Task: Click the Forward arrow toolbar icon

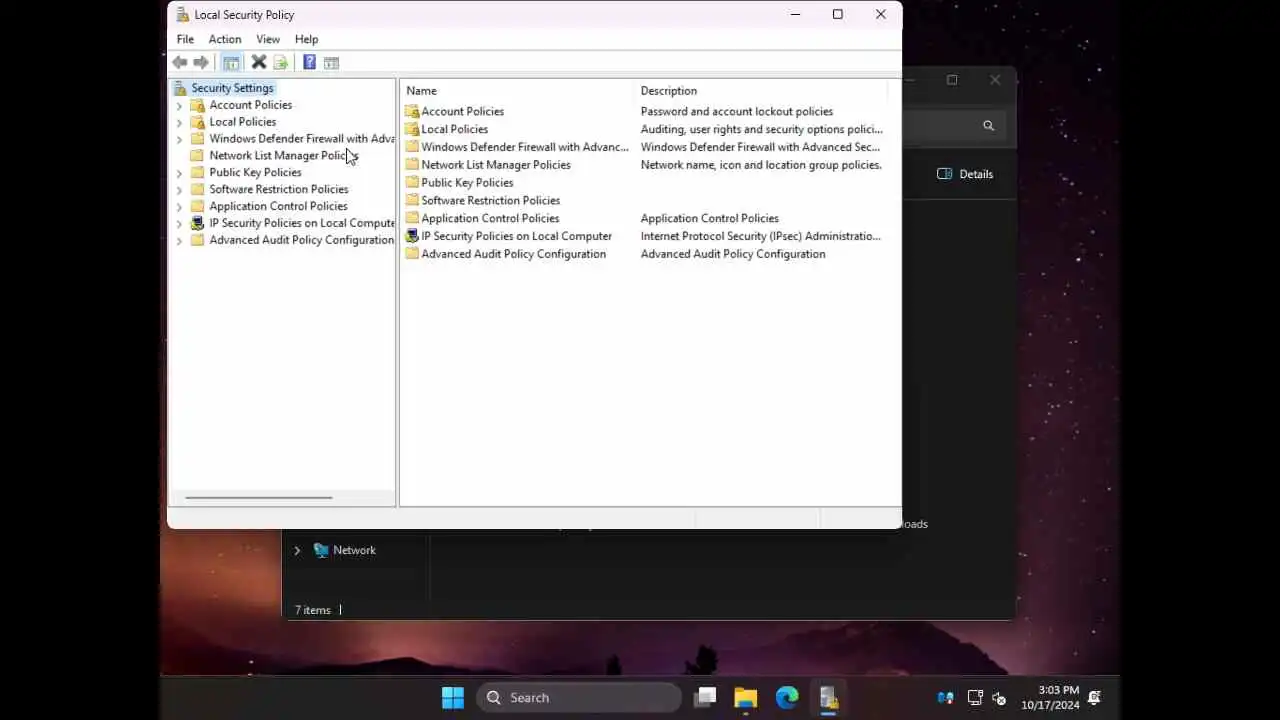Action: (201, 62)
